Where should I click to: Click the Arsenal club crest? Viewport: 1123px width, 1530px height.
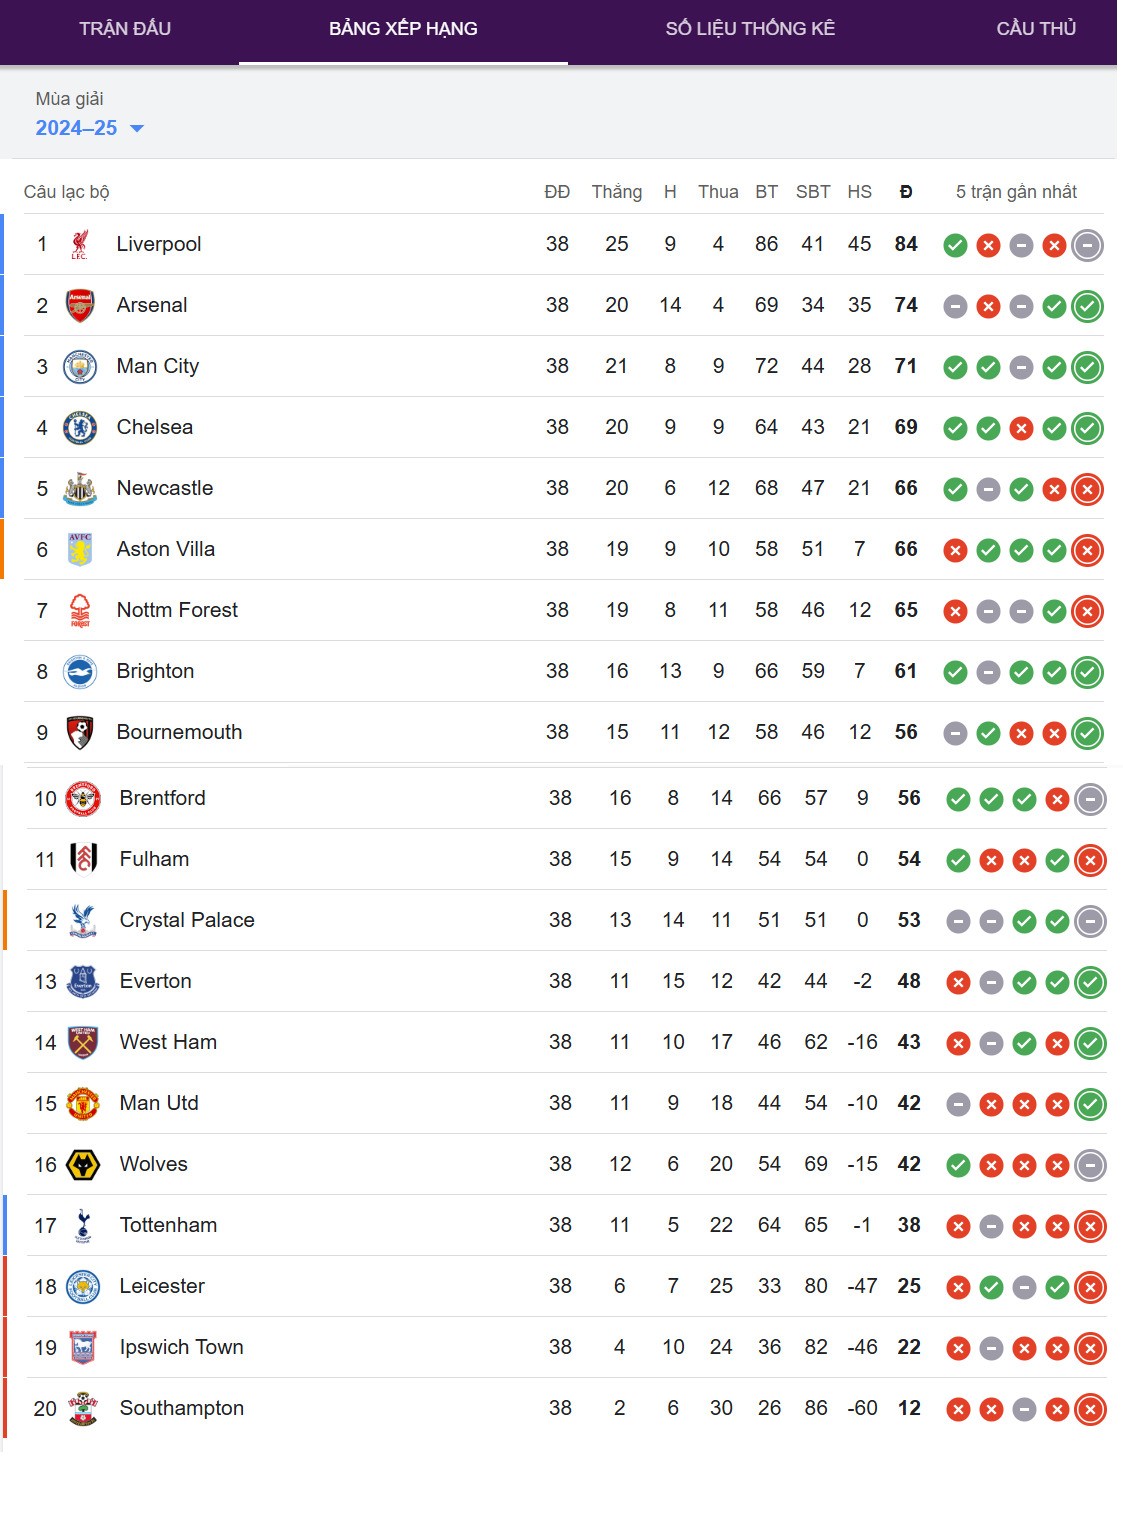tap(80, 305)
